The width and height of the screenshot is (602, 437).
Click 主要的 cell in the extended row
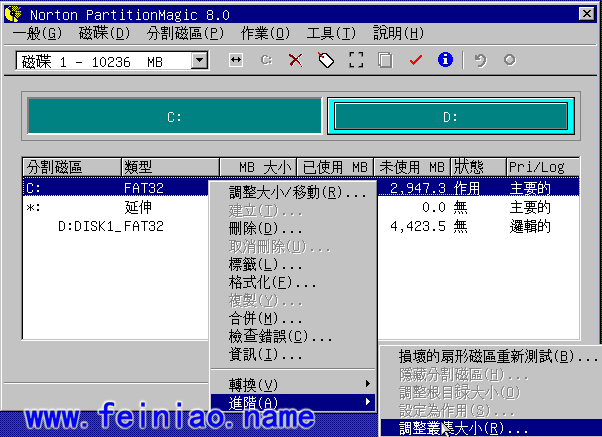point(530,207)
